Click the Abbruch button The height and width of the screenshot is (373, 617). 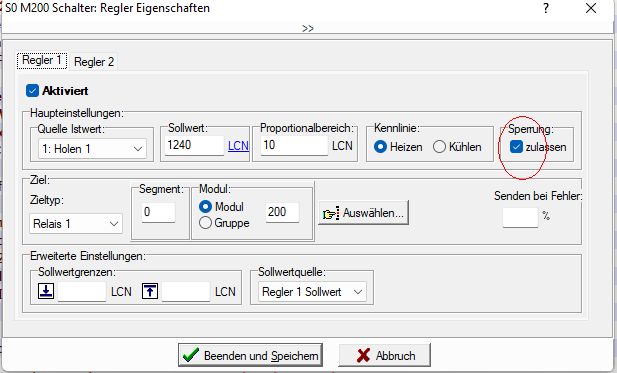tap(384, 355)
